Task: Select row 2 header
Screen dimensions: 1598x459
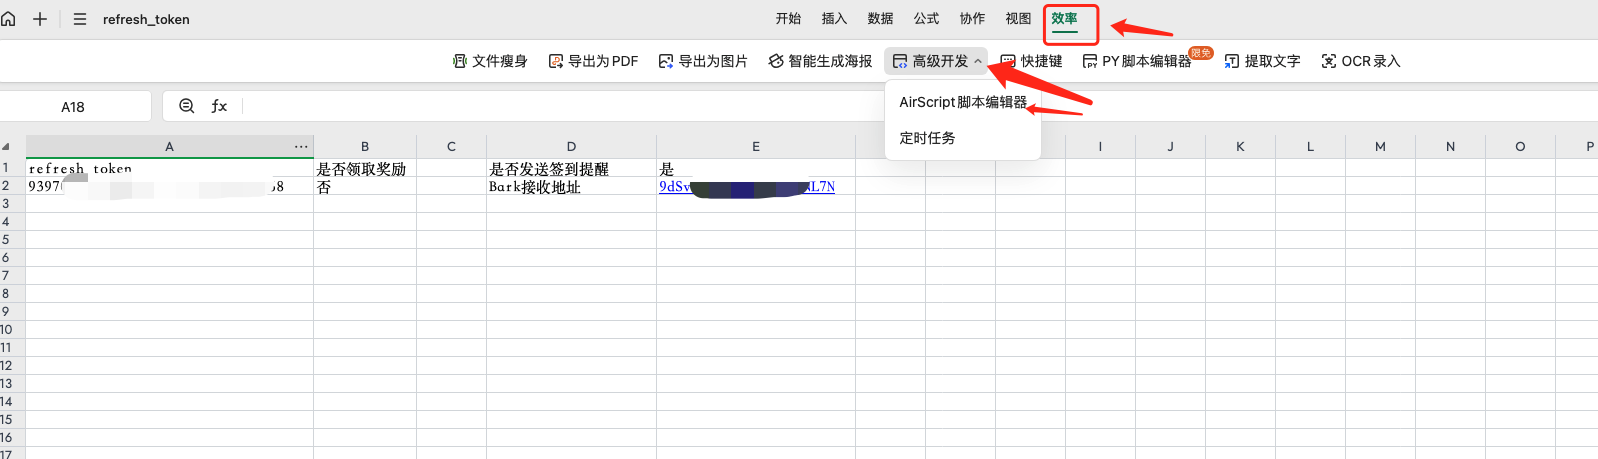Action: (6, 186)
